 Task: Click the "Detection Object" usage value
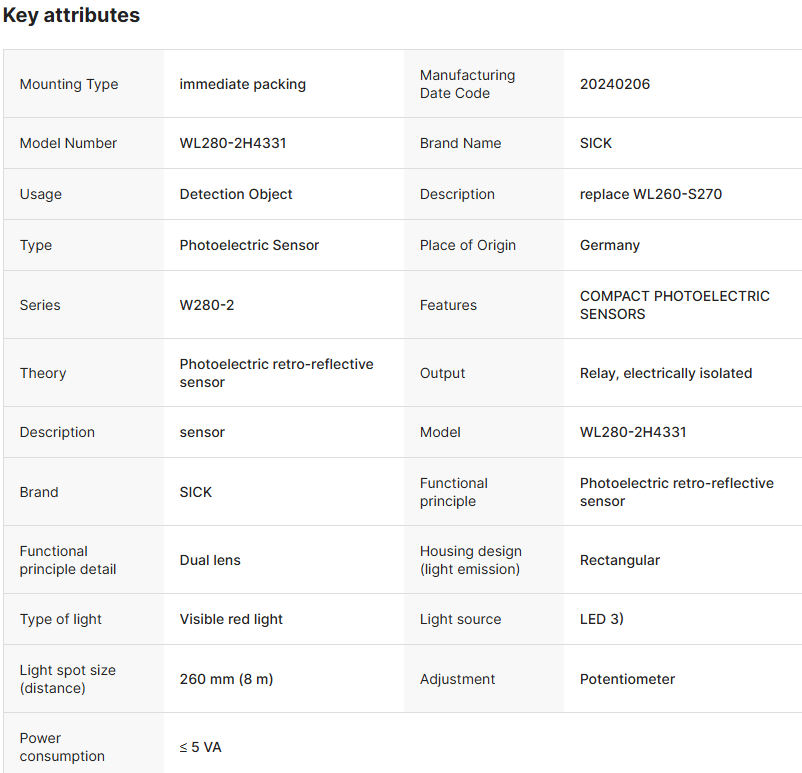point(236,194)
